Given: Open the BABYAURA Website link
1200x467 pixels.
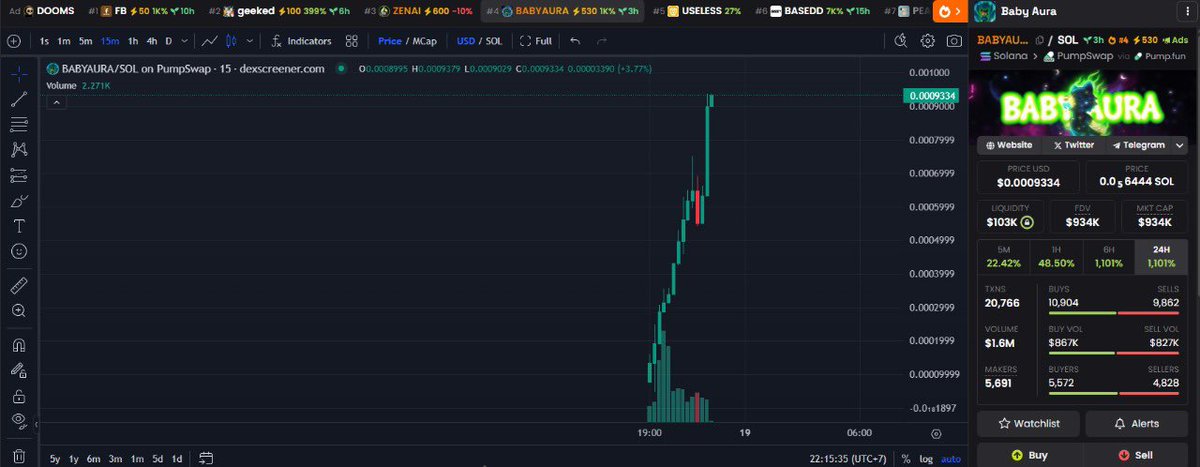Looking at the screenshot, I should [1008, 145].
